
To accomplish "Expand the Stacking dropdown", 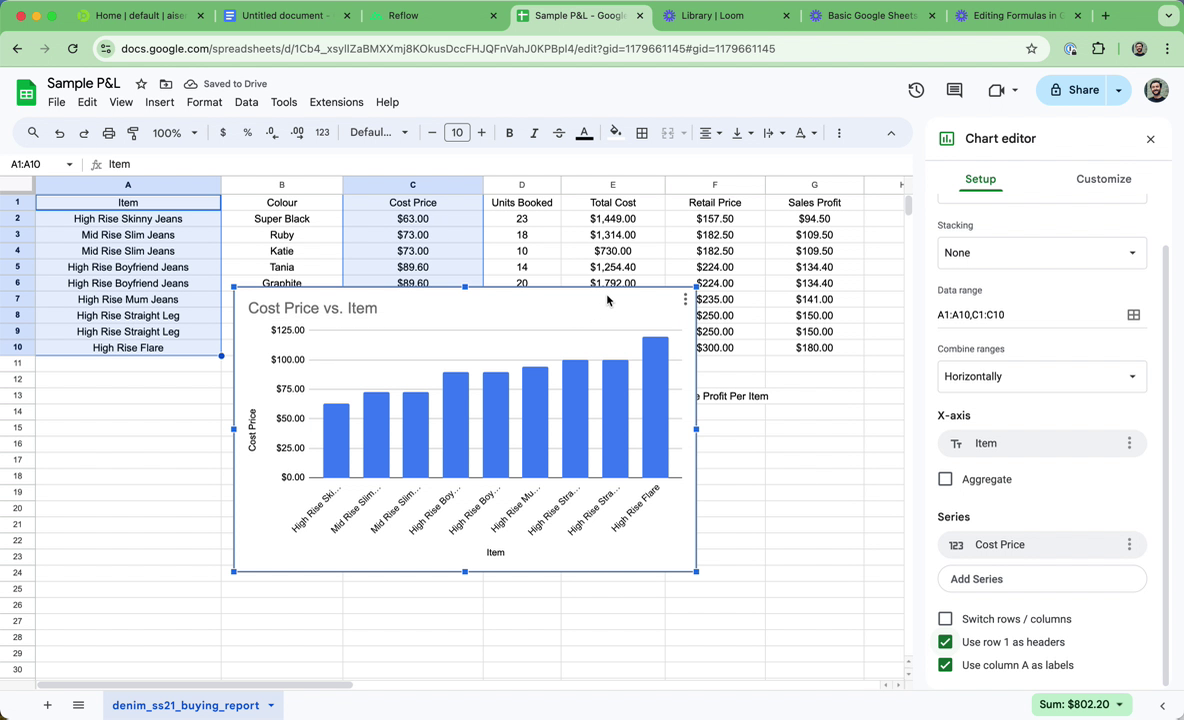I will tap(1041, 253).
